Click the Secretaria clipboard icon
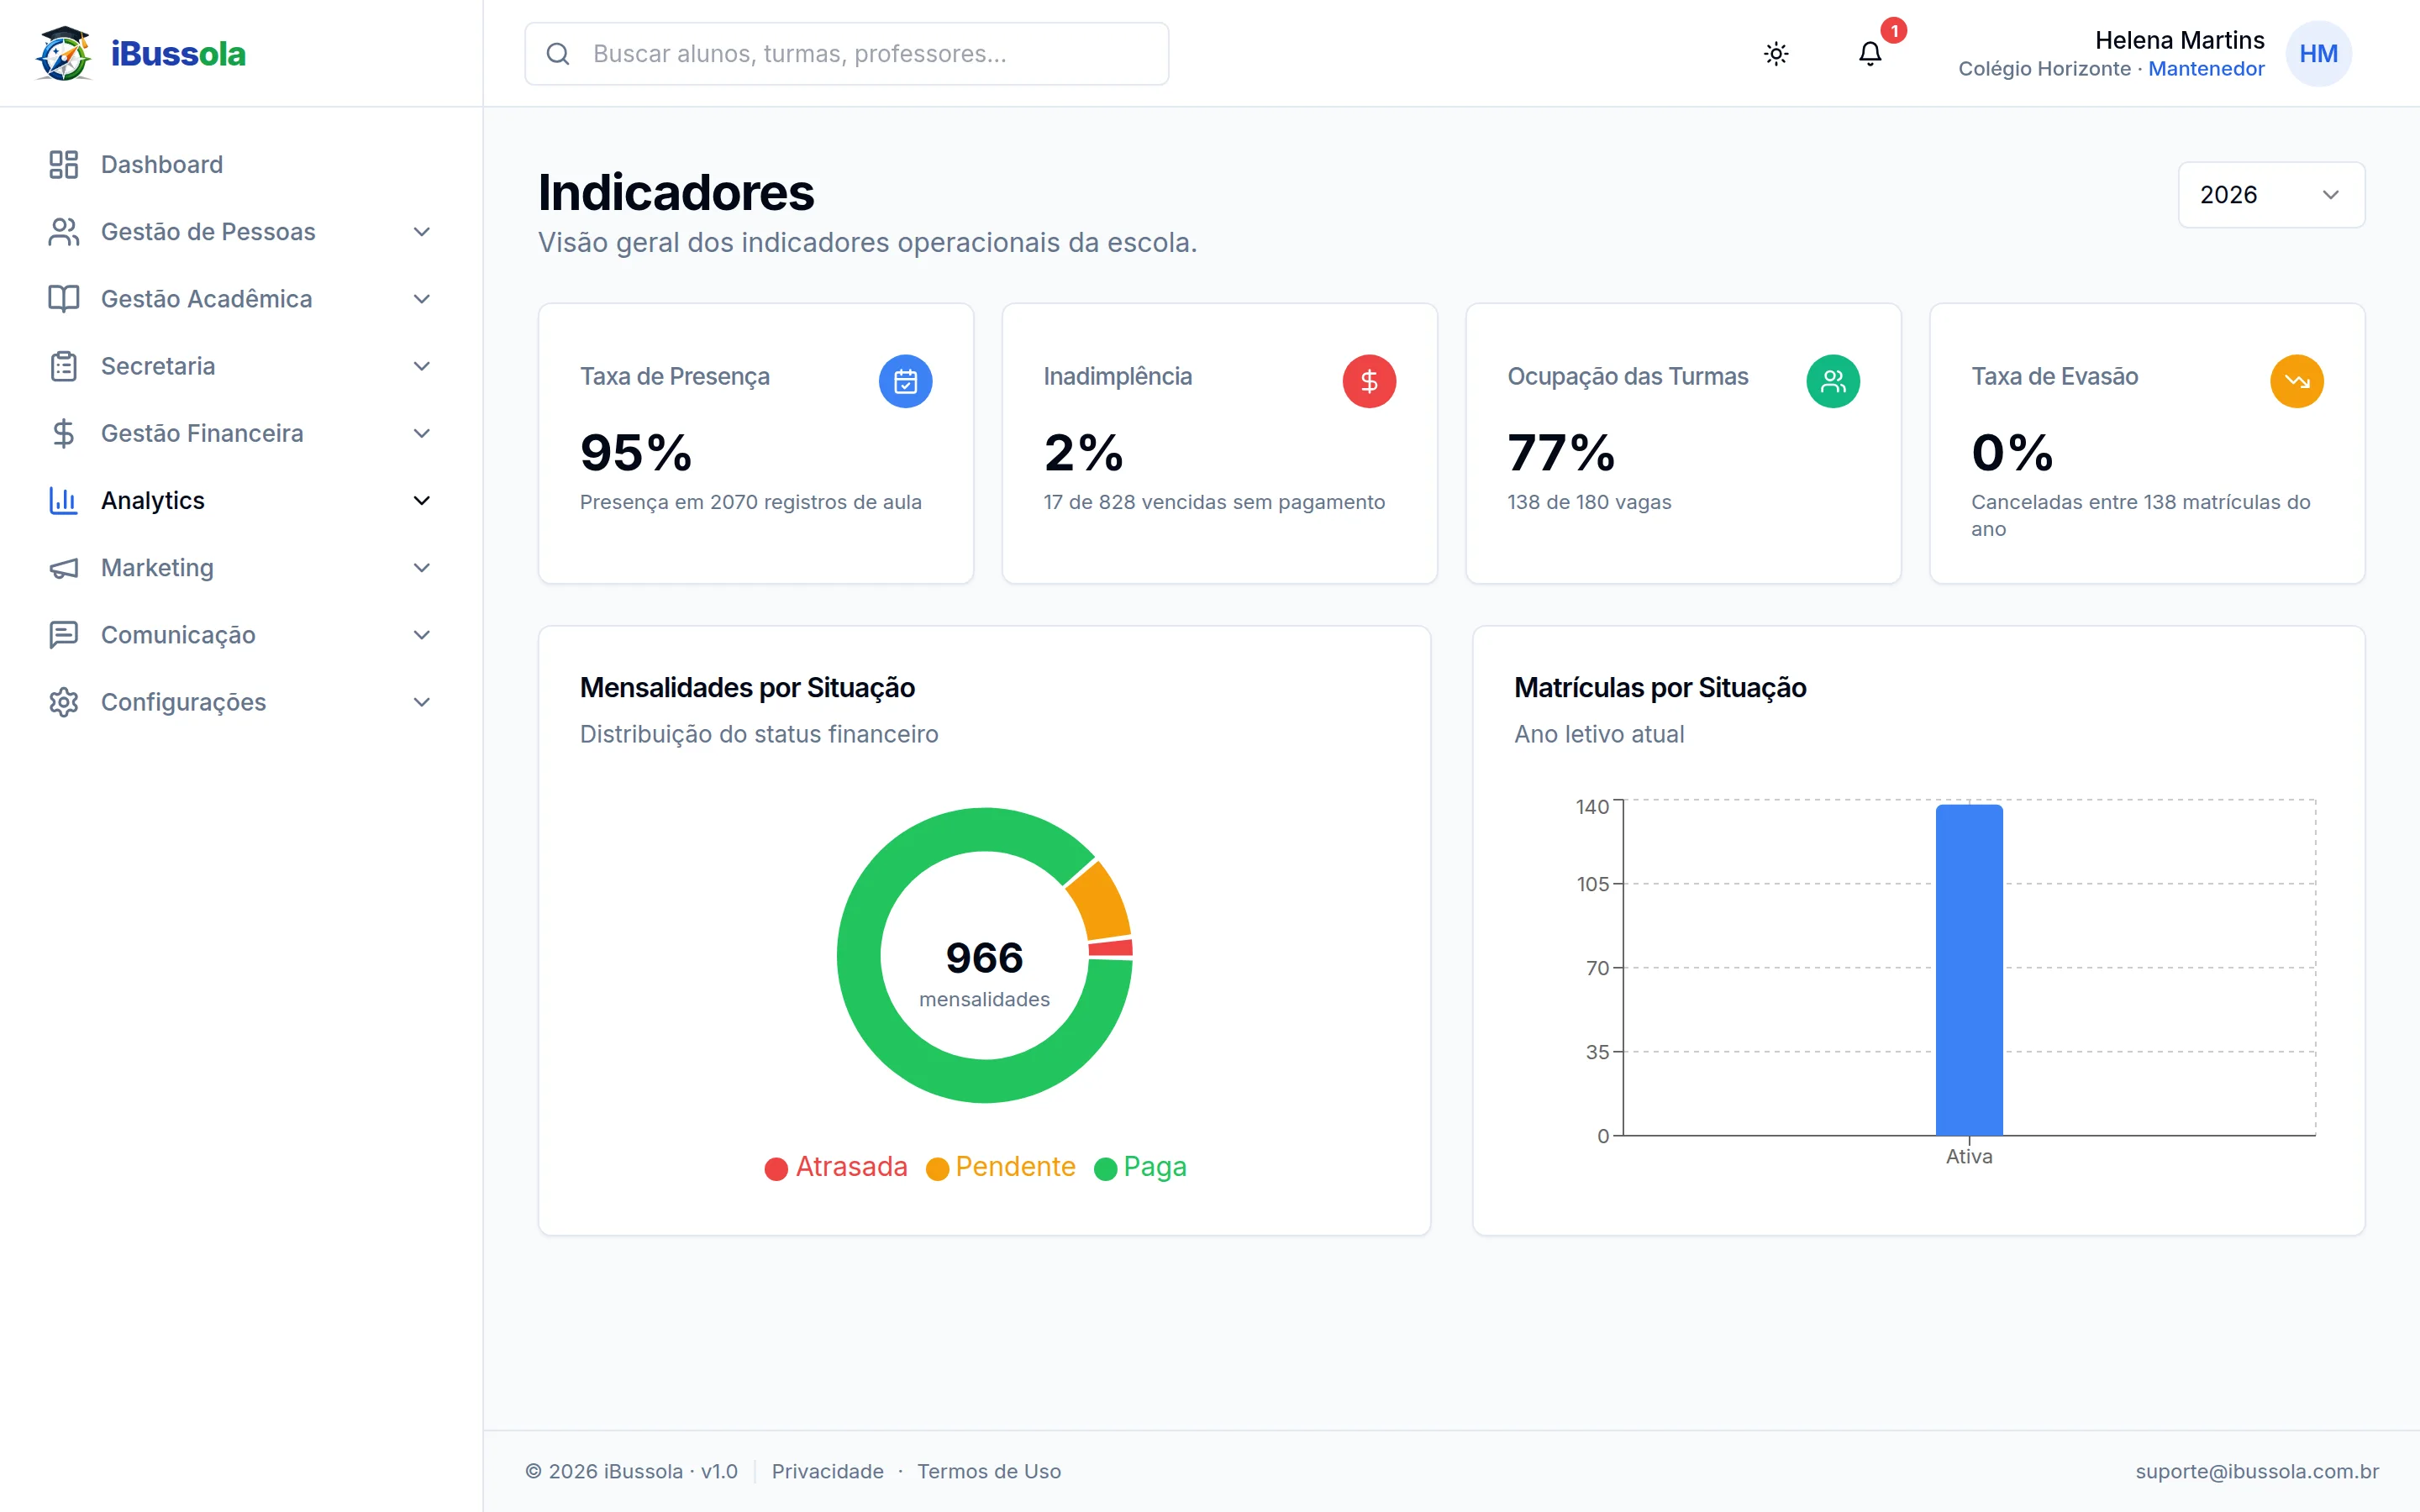The width and height of the screenshot is (2420, 1512). click(64, 366)
